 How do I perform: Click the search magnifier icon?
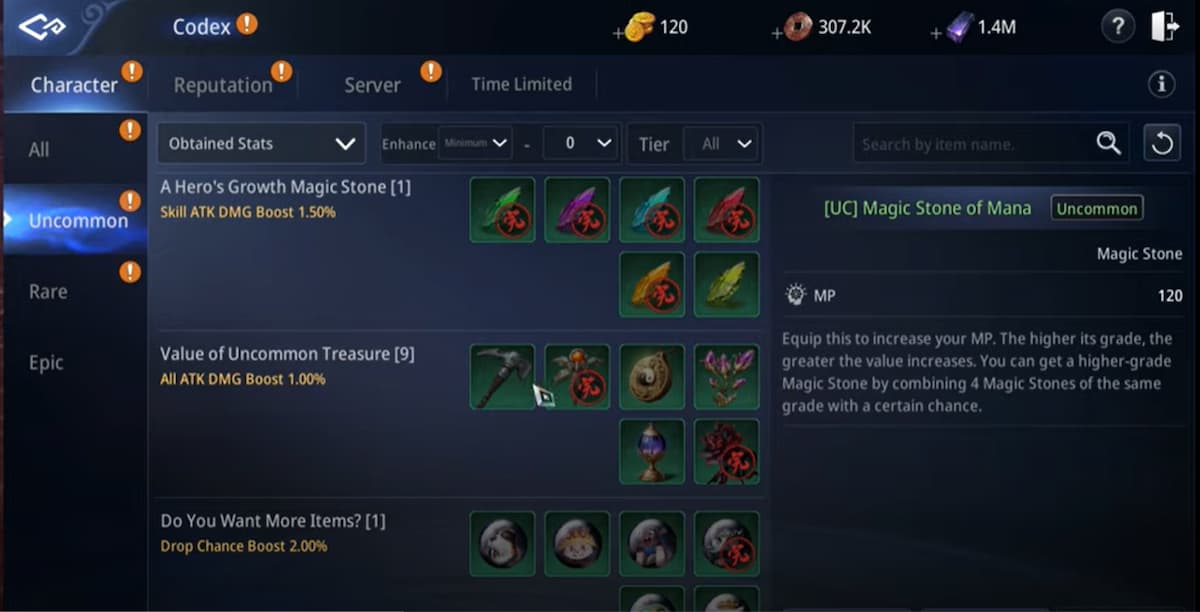(x=1108, y=143)
